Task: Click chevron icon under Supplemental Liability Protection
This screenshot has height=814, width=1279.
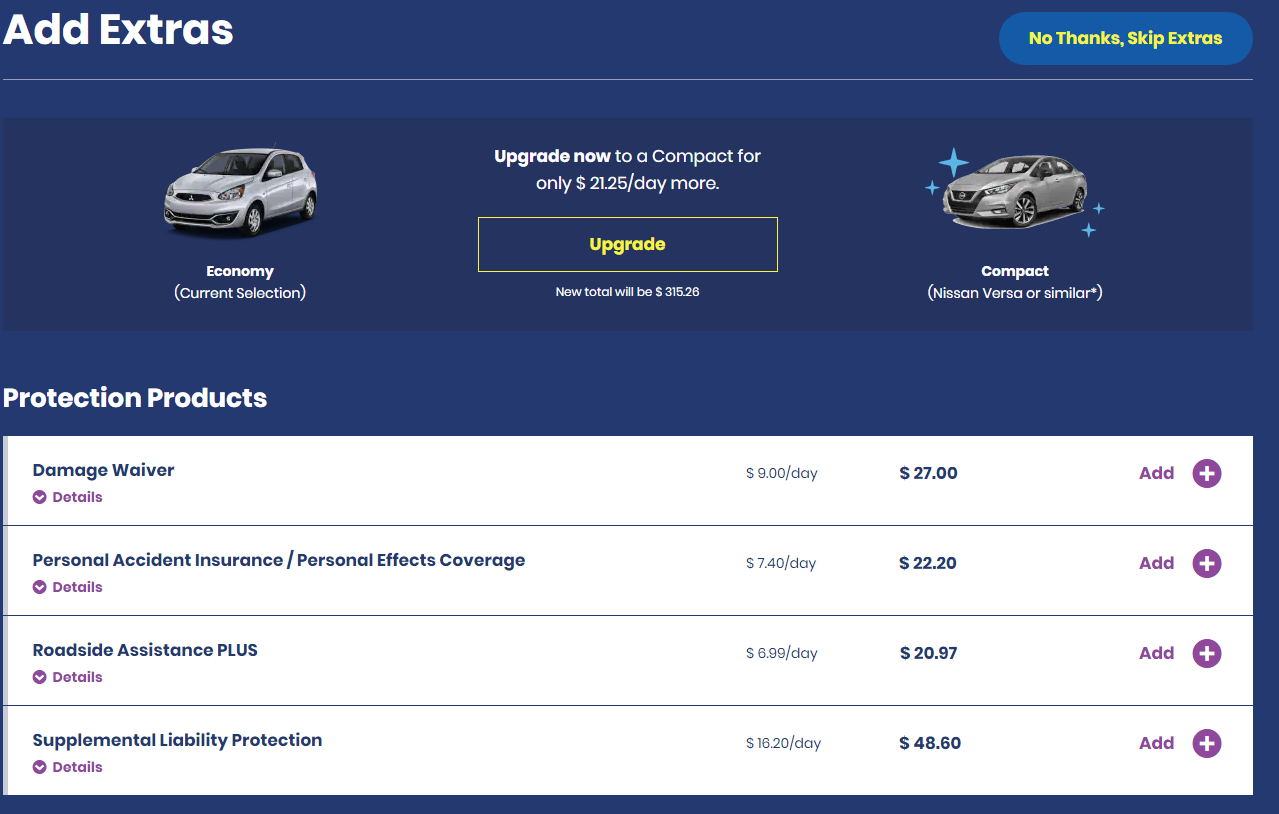Action: [x=40, y=767]
